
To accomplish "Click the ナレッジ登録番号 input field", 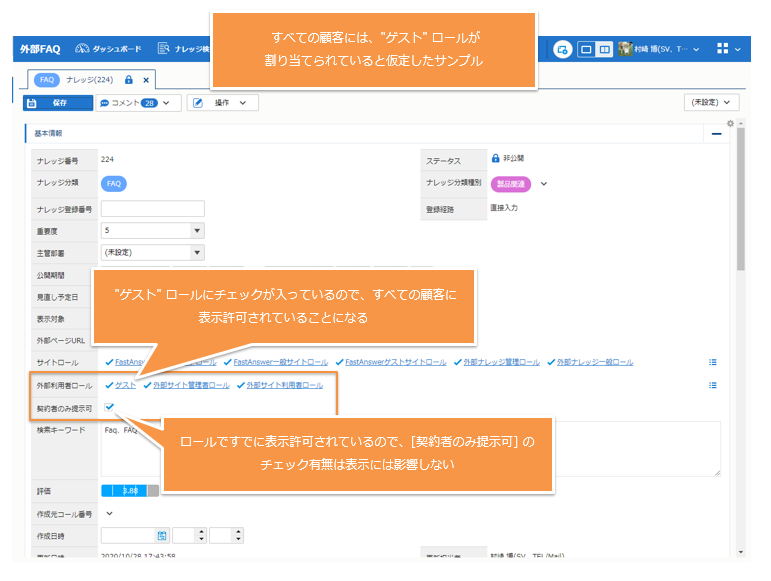I will [152, 209].
